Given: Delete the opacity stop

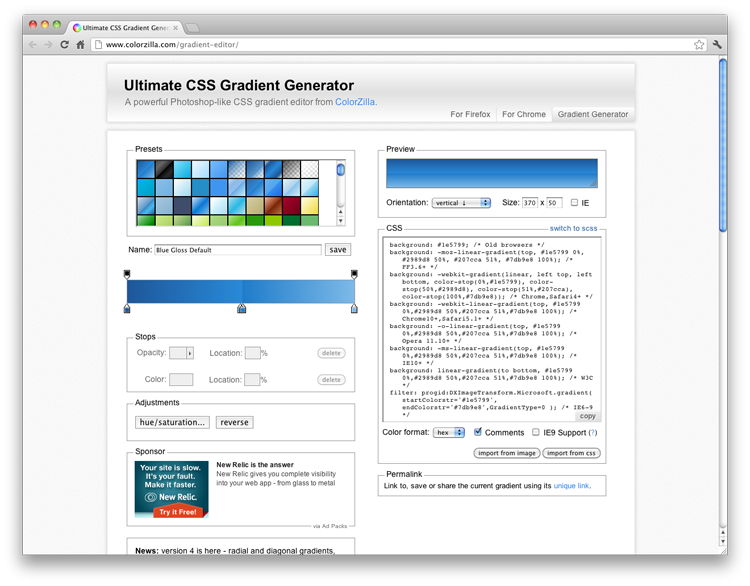Looking at the screenshot, I should tap(331, 353).
